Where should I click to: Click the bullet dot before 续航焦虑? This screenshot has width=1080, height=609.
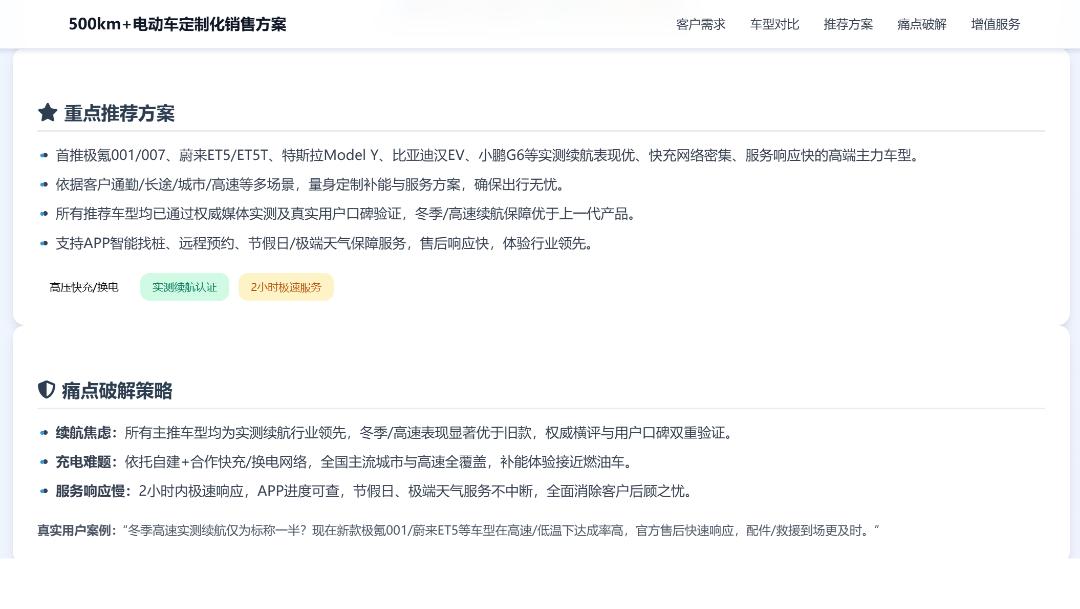point(44,433)
